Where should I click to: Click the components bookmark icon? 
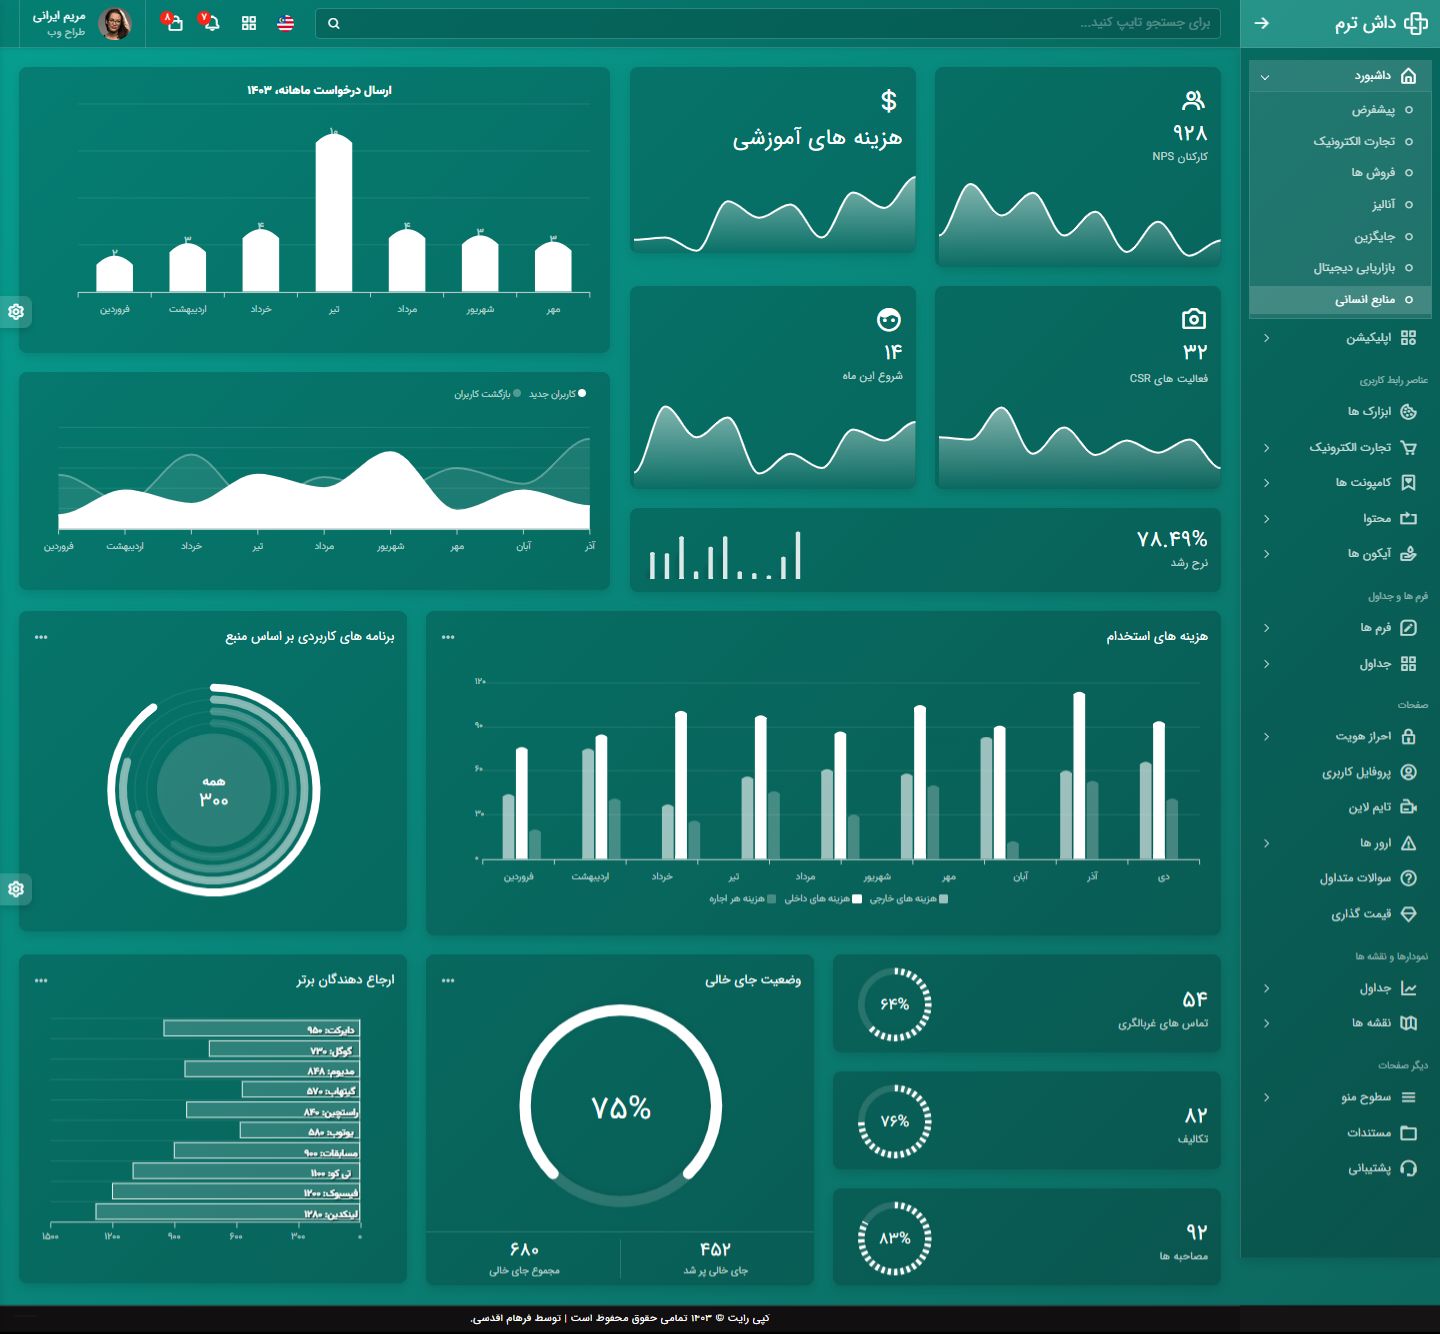(x=1408, y=482)
